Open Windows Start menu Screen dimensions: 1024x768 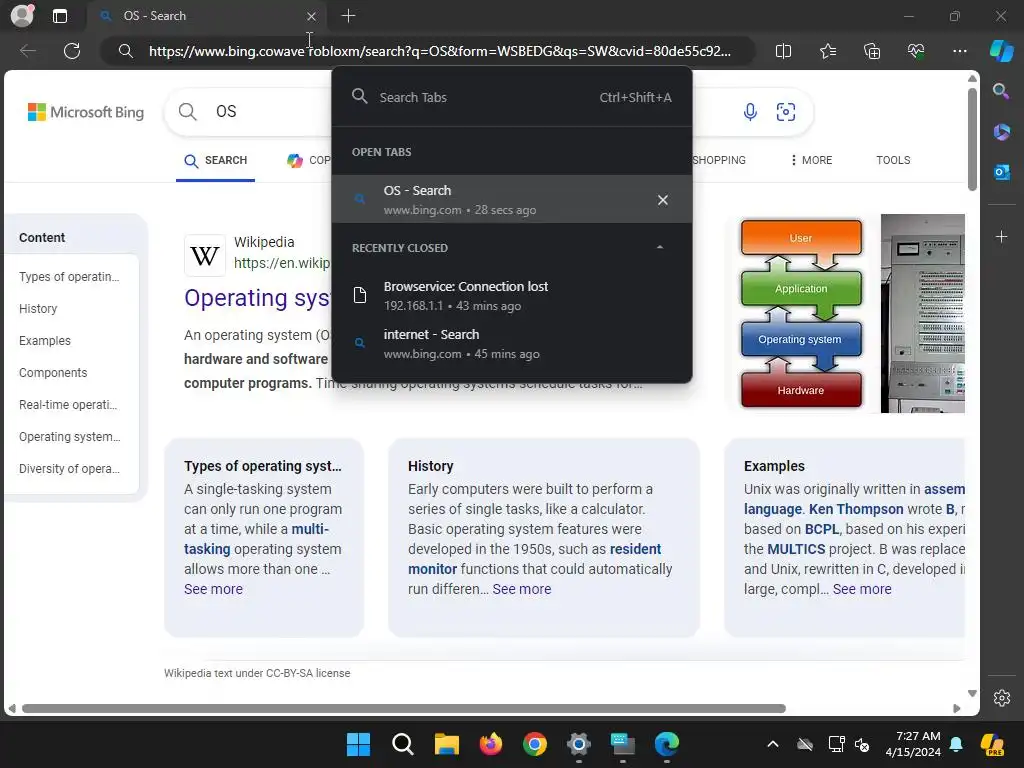(358, 744)
